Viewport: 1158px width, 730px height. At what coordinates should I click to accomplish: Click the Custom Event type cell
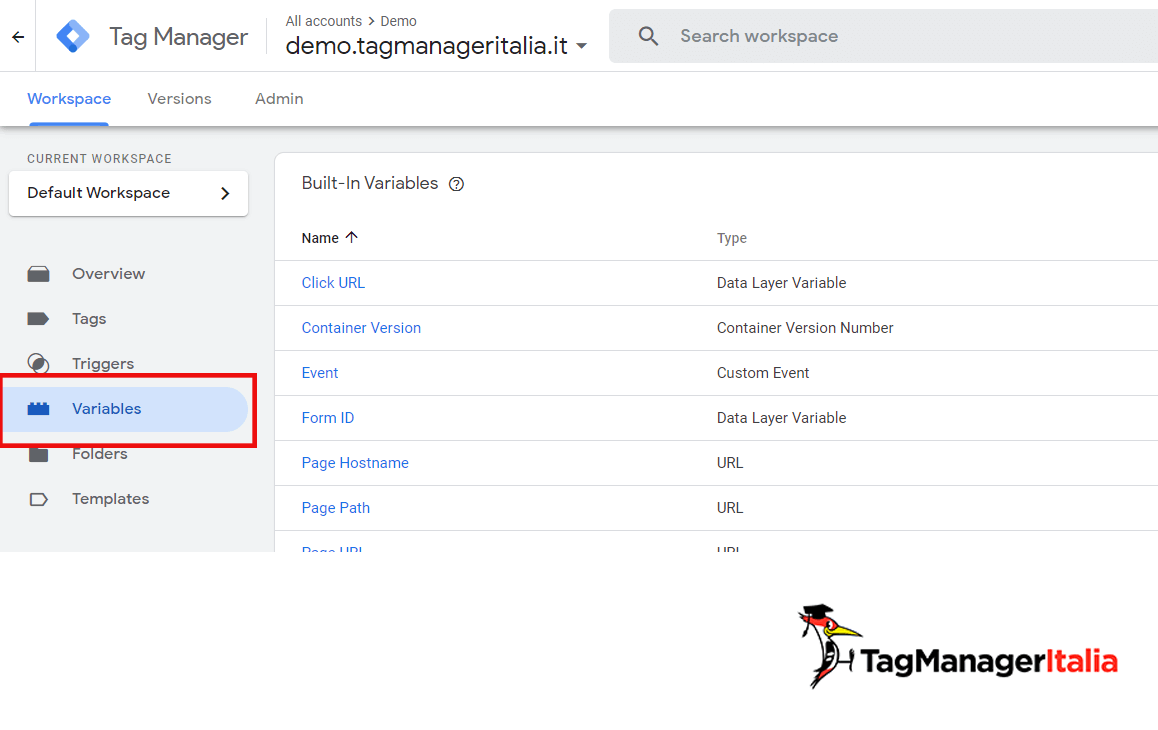coord(763,373)
